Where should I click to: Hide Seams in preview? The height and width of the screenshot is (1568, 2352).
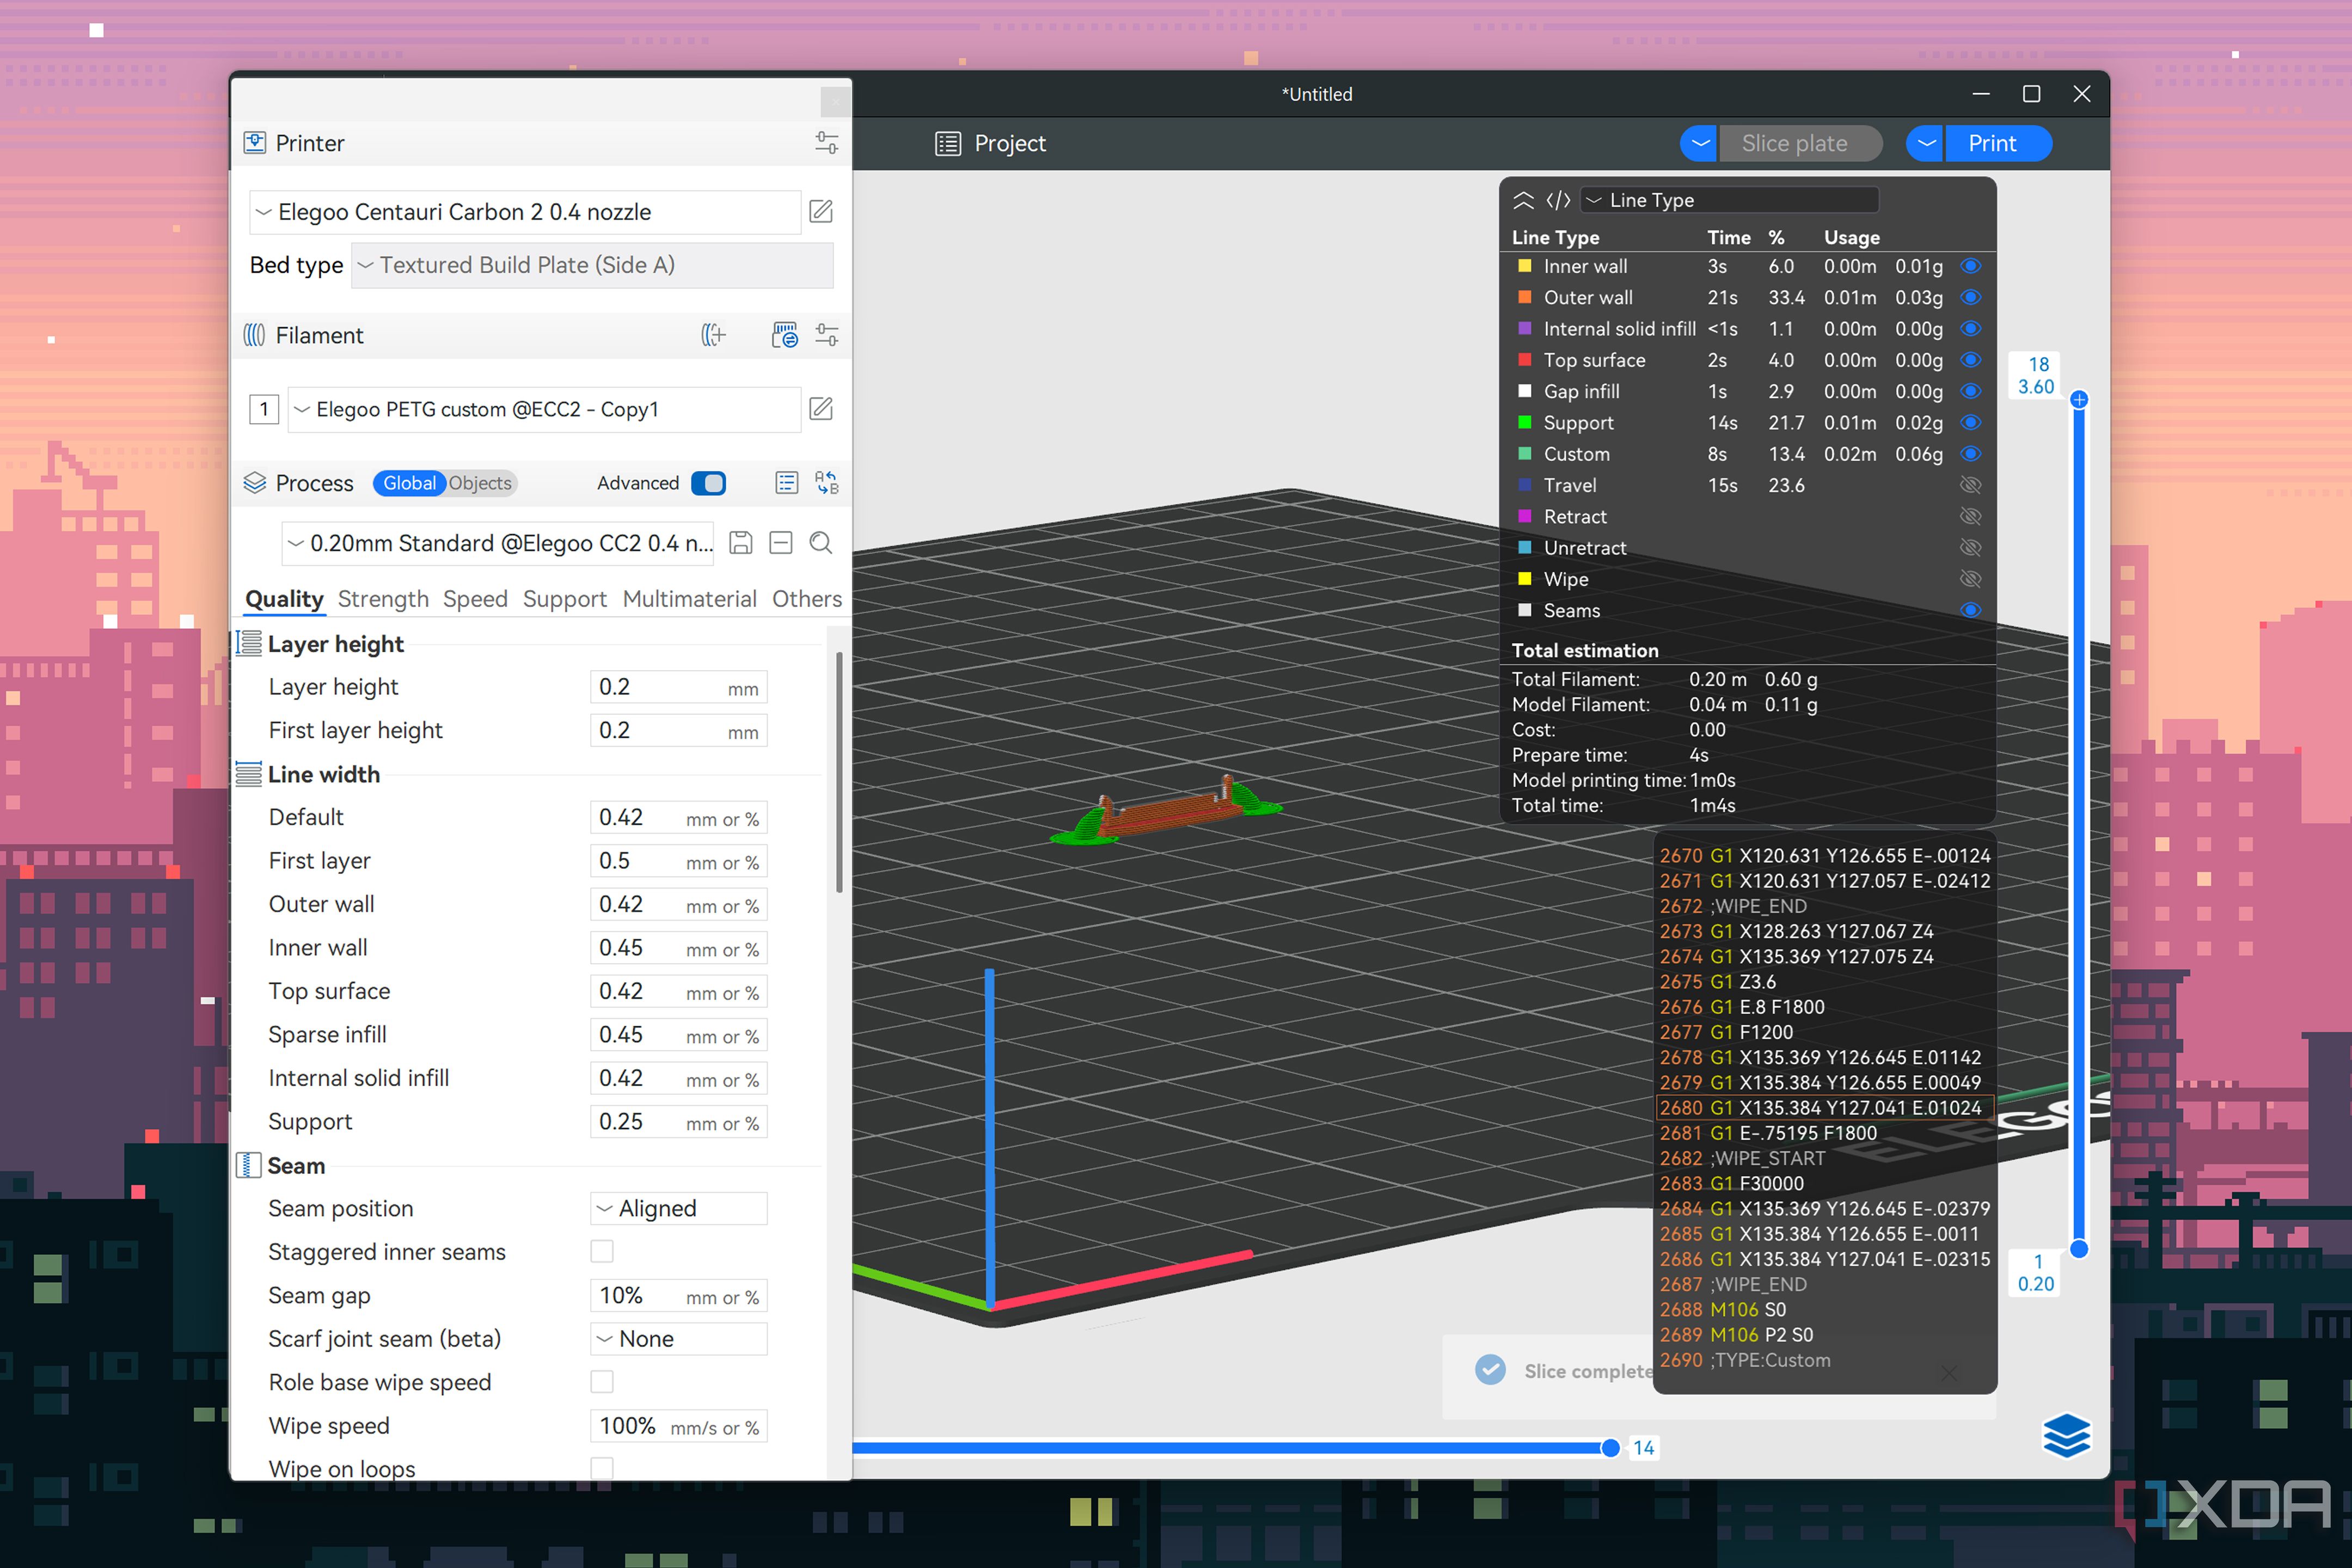pos(1970,610)
